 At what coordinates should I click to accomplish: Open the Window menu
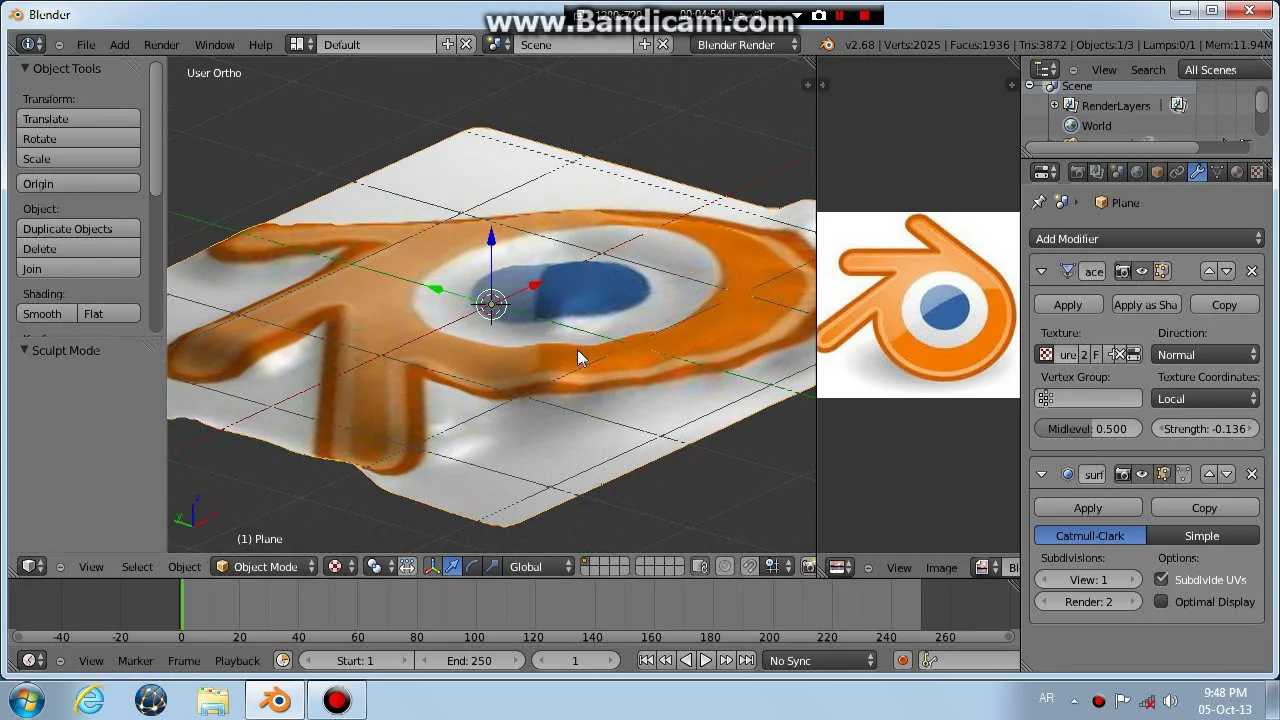[x=214, y=44]
